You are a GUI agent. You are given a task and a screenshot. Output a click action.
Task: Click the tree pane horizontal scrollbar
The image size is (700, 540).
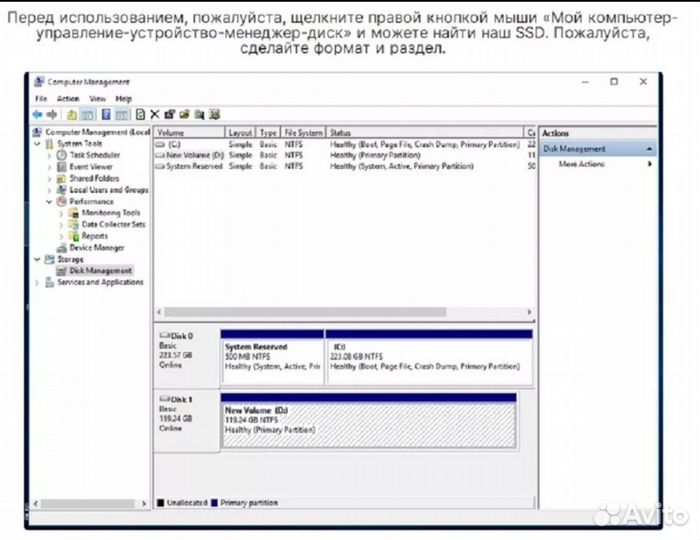(88, 503)
